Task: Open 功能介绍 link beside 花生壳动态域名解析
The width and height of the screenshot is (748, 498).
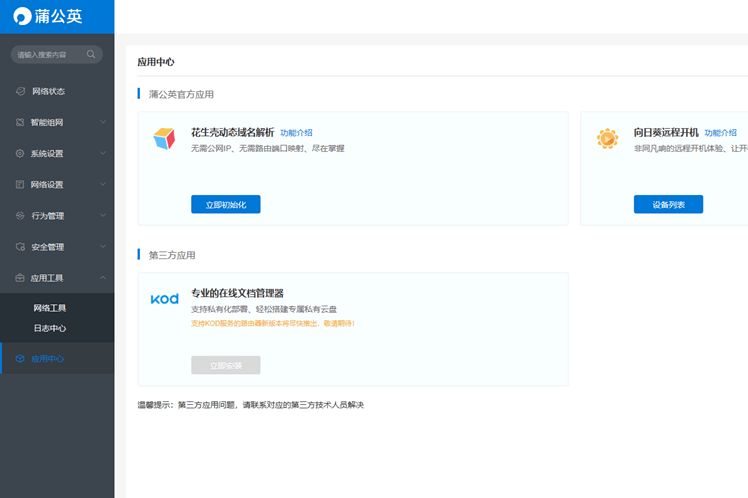Action: 296,132
